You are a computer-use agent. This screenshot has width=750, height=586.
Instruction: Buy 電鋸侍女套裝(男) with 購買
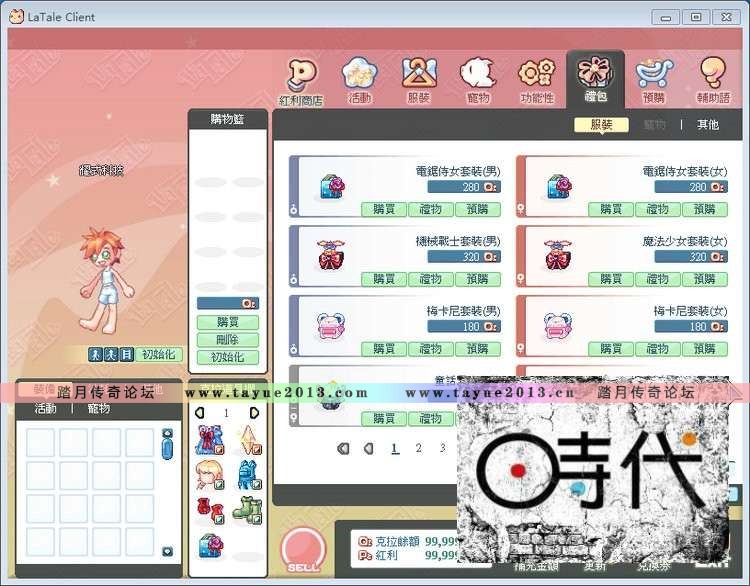tap(384, 209)
